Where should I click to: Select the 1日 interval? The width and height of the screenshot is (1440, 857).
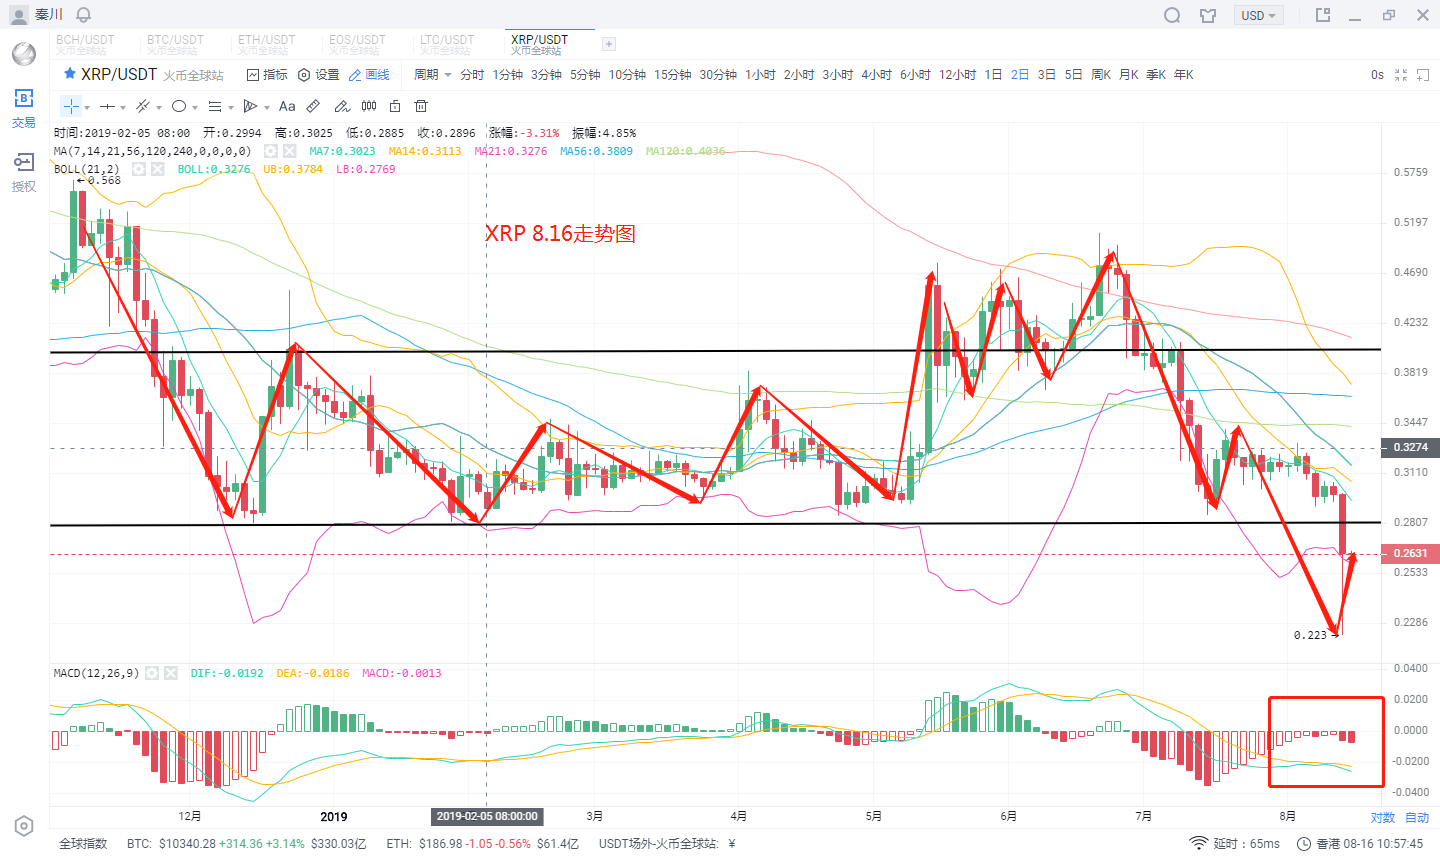(993, 75)
